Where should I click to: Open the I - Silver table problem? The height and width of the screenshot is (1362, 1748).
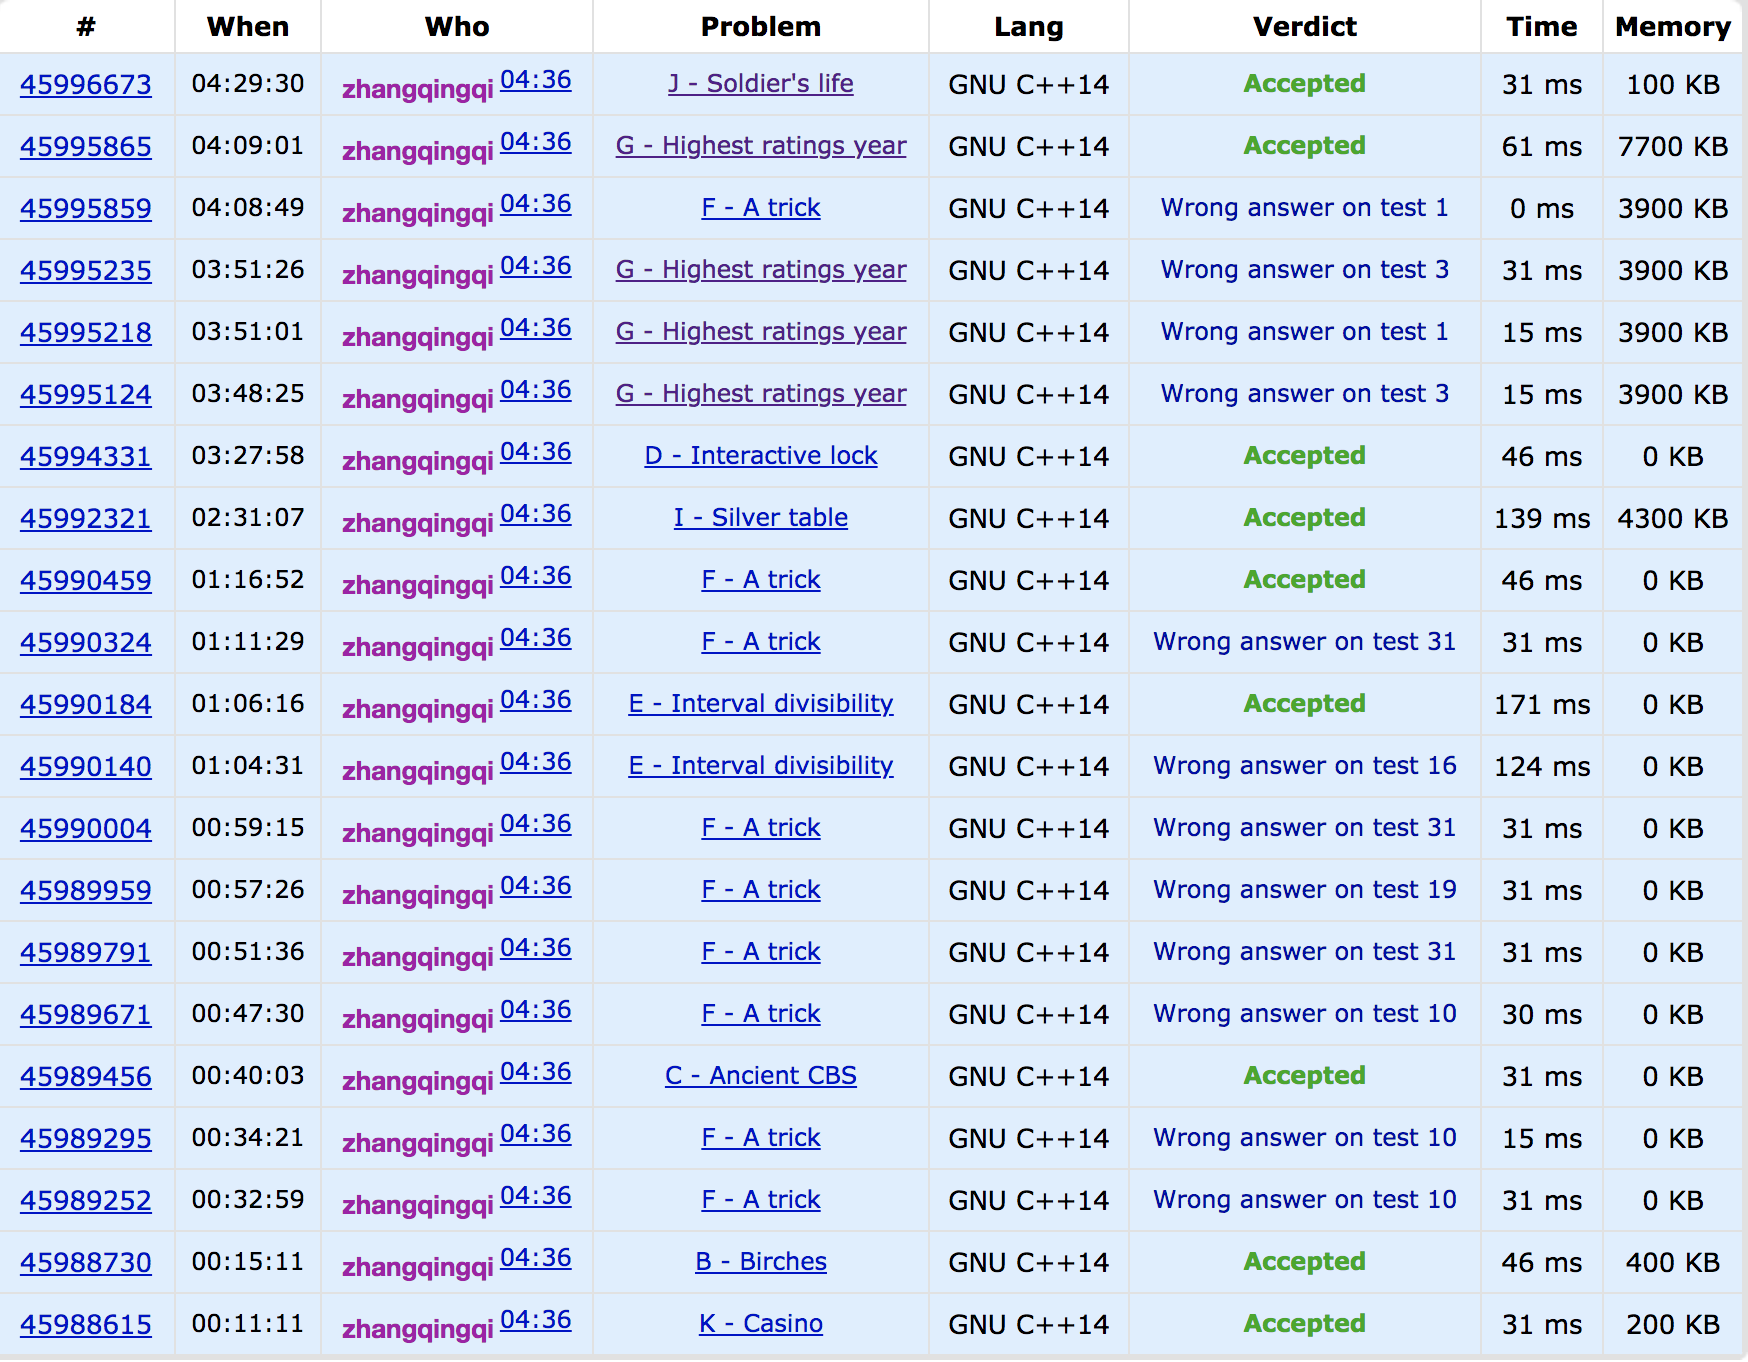coord(760,518)
